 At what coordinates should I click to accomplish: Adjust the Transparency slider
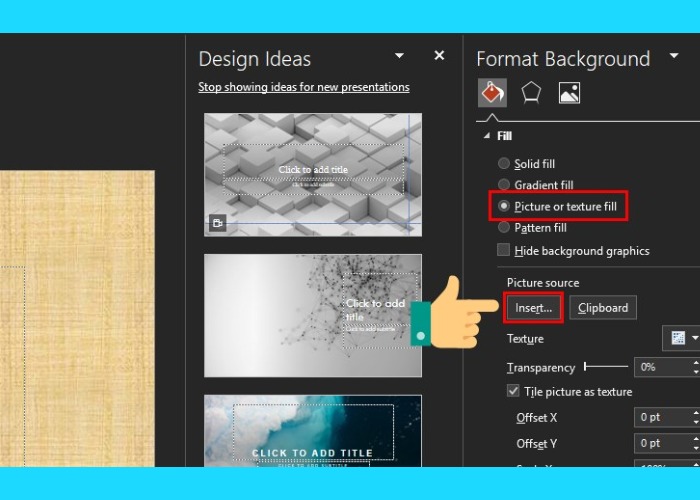coord(606,367)
